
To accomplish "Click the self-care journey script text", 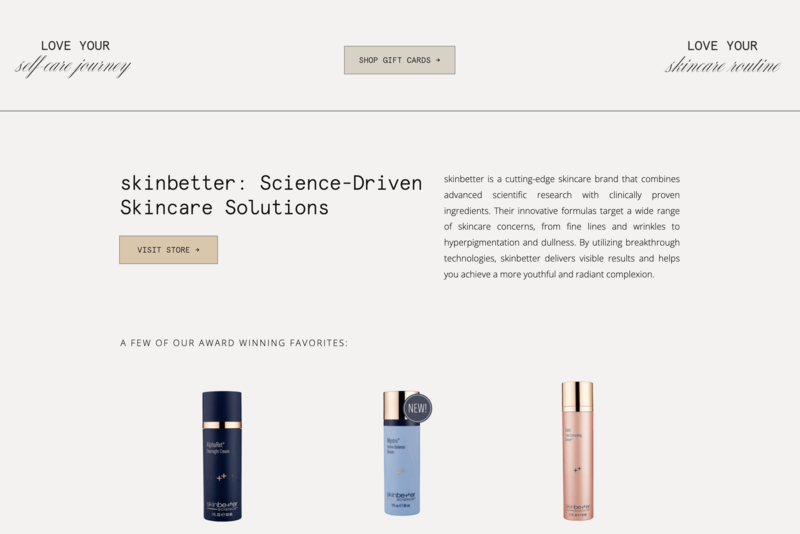I will click(73, 67).
